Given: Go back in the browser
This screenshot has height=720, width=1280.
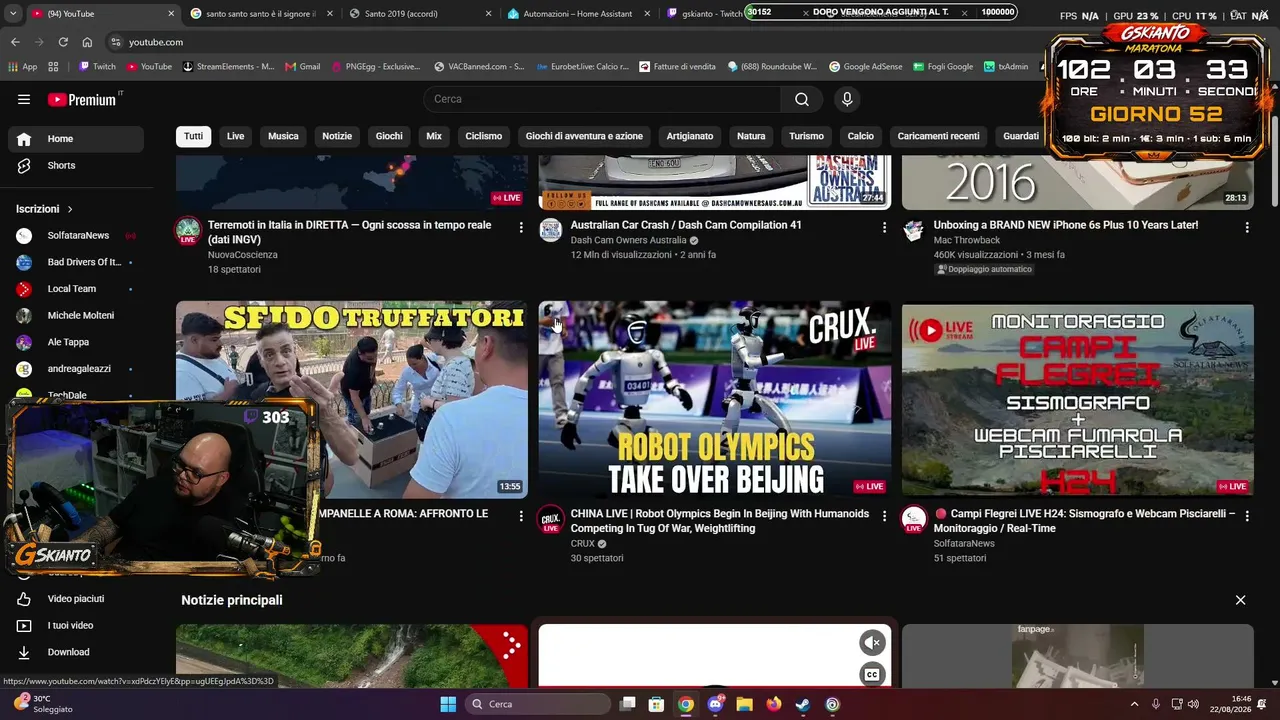Looking at the screenshot, I should [x=15, y=42].
